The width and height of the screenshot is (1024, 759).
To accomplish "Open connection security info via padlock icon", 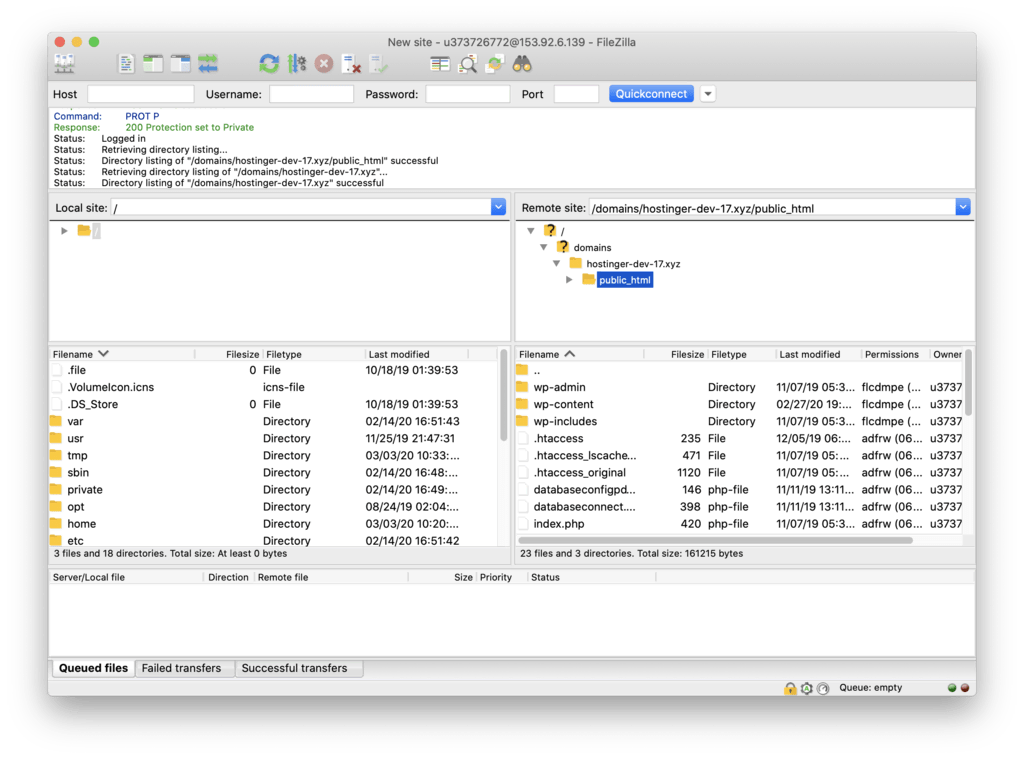I will (x=790, y=688).
